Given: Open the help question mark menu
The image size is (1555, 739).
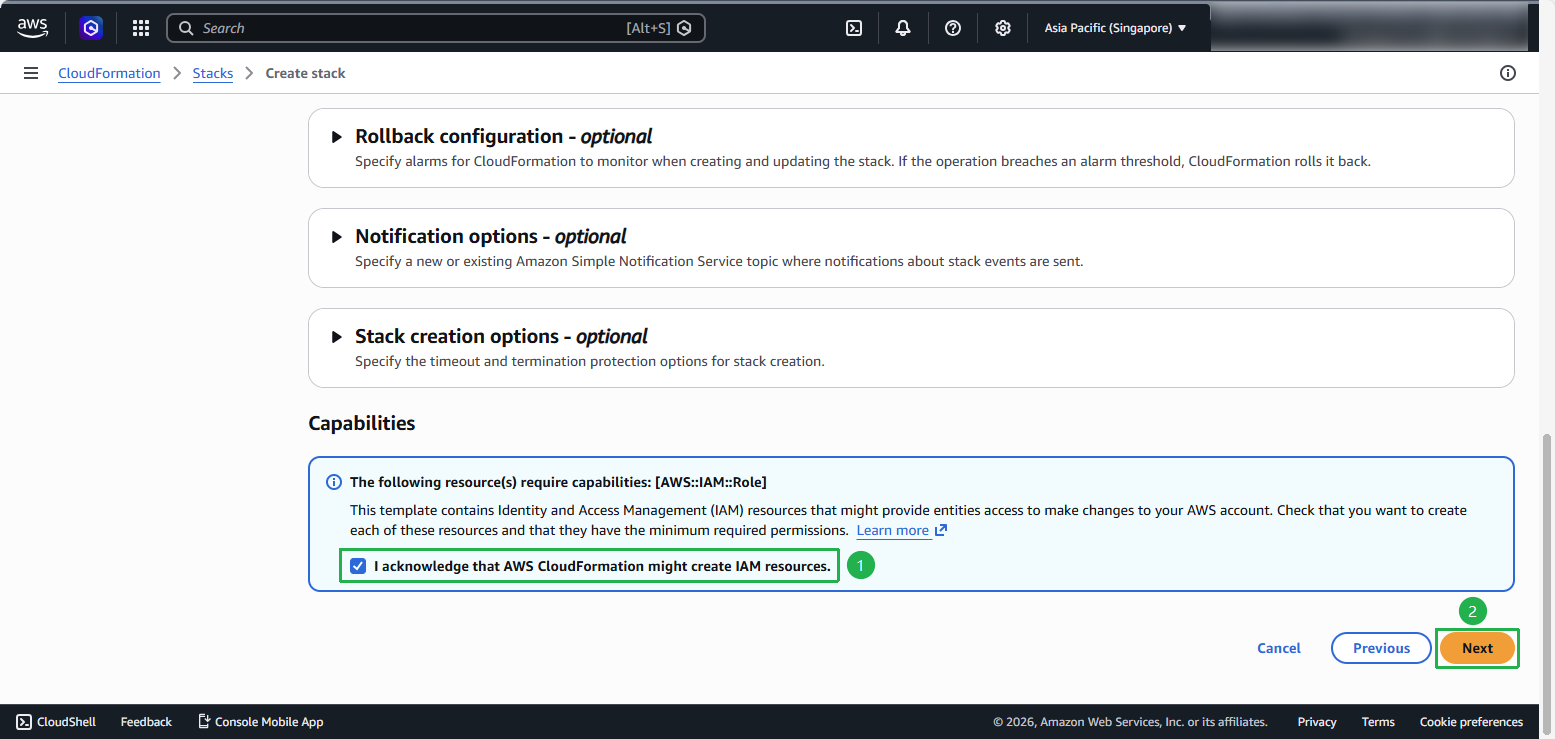Looking at the screenshot, I should click(953, 28).
